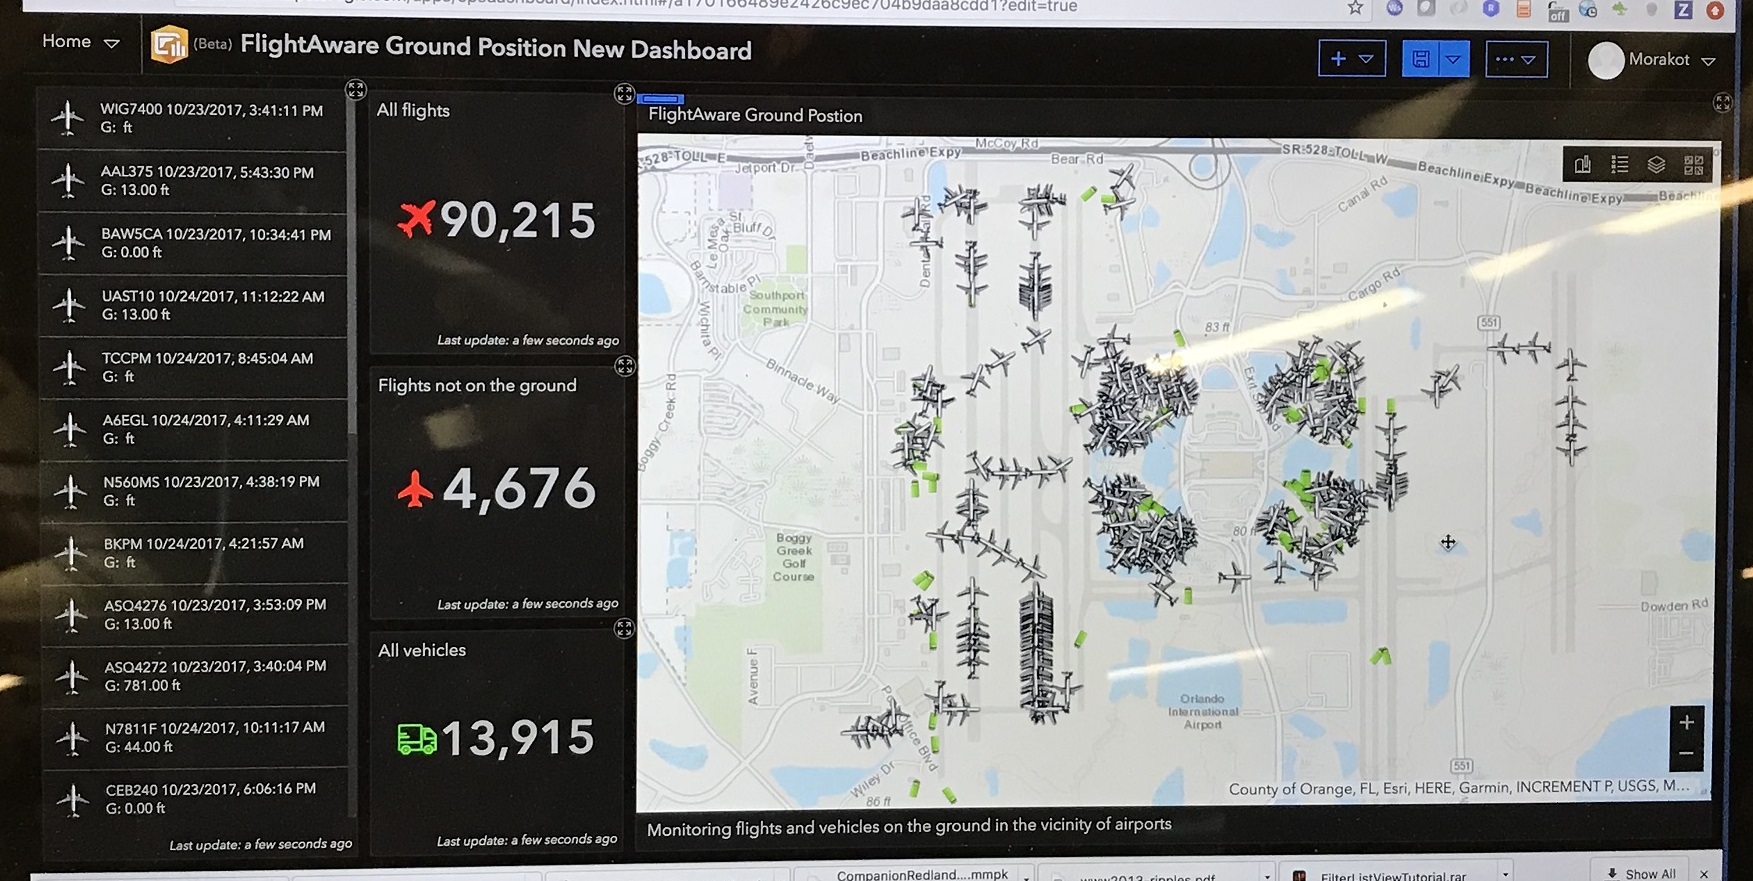The image size is (1753, 881).
Task: Maximize the All flights indicator panel
Action: tap(624, 94)
